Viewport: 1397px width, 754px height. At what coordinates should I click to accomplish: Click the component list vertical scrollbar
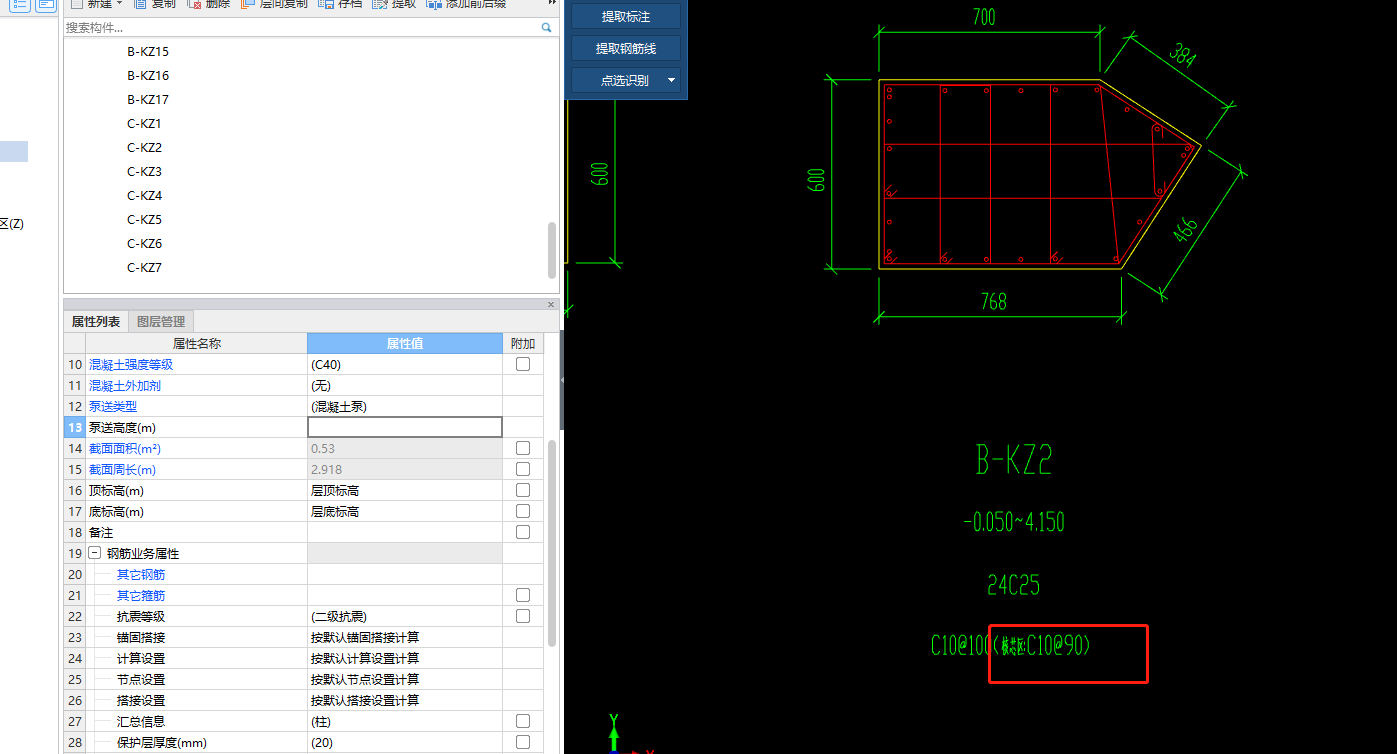tap(552, 251)
